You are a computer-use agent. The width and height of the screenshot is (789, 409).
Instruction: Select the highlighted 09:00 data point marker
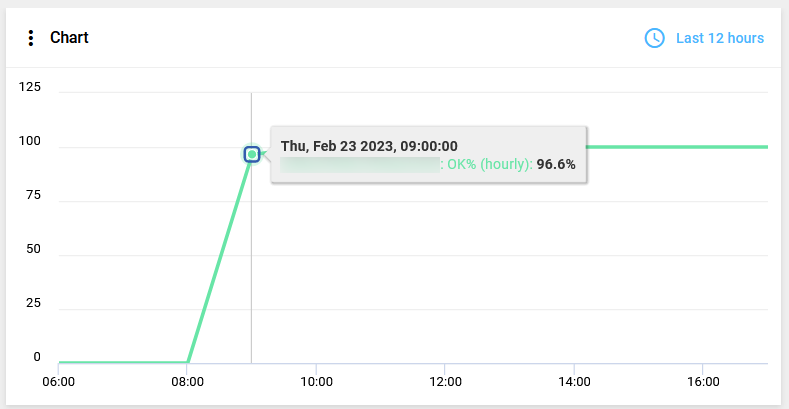tap(252, 154)
